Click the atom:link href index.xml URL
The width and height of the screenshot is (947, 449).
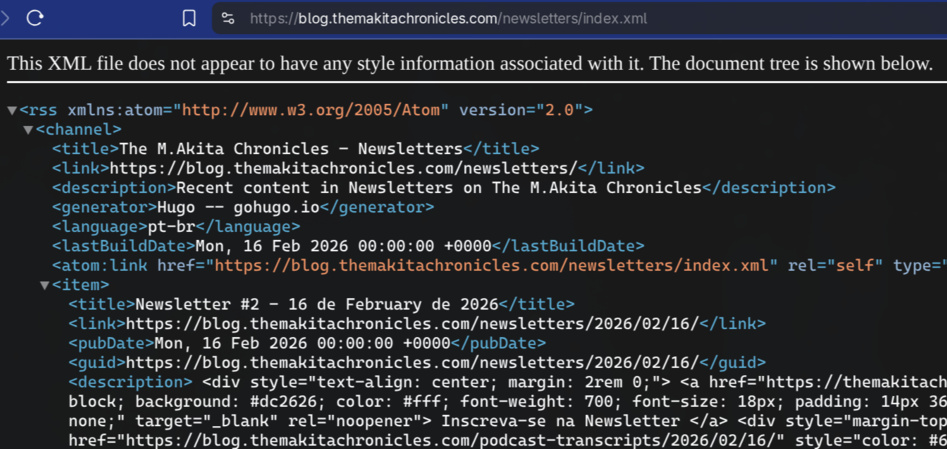[x=495, y=265]
